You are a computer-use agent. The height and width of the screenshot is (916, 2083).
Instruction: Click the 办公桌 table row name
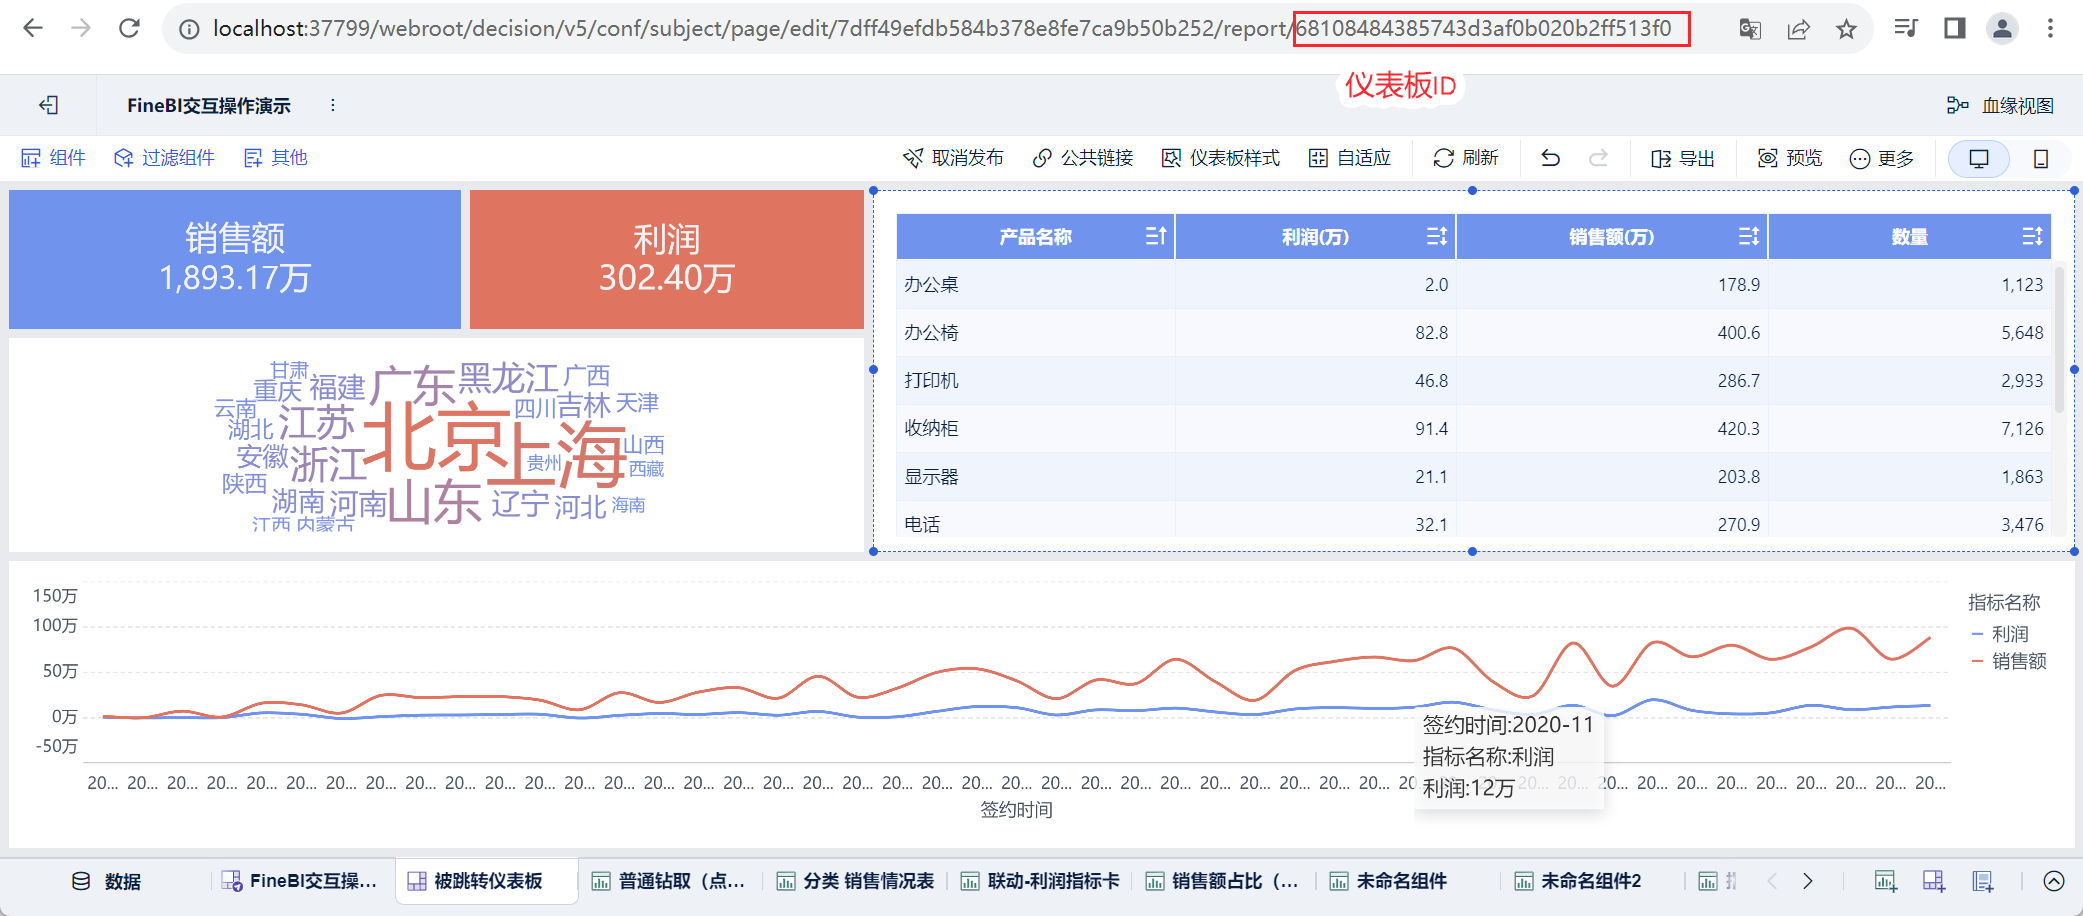tap(931, 285)
